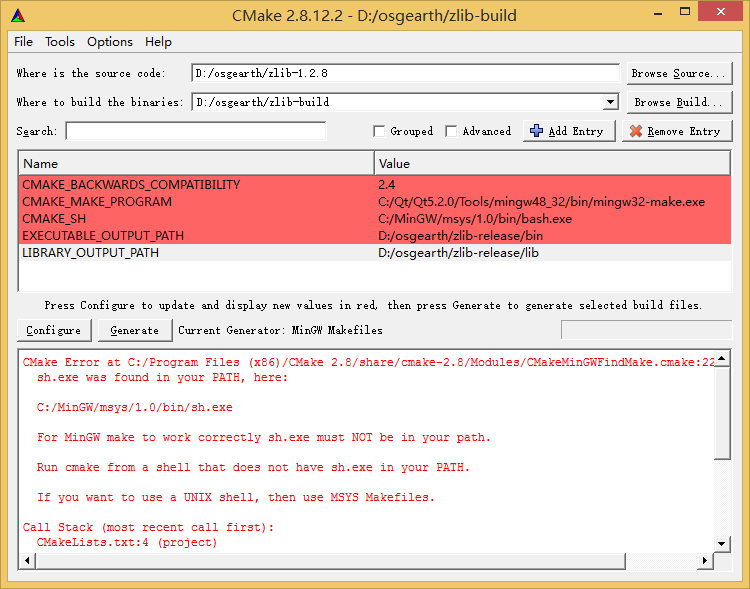Click the Configure button
The height and width of the screenshot is (589, 750).
(x=54, y=330)
